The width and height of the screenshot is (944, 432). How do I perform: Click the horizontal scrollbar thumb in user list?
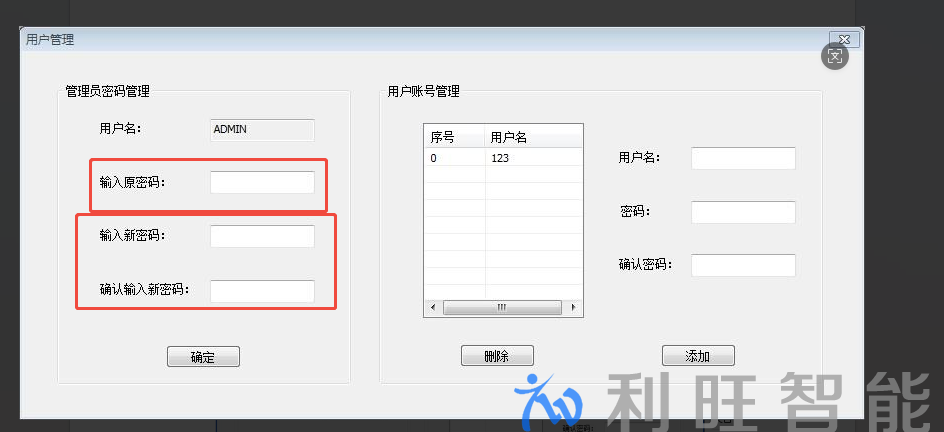[x=502, y=307]
